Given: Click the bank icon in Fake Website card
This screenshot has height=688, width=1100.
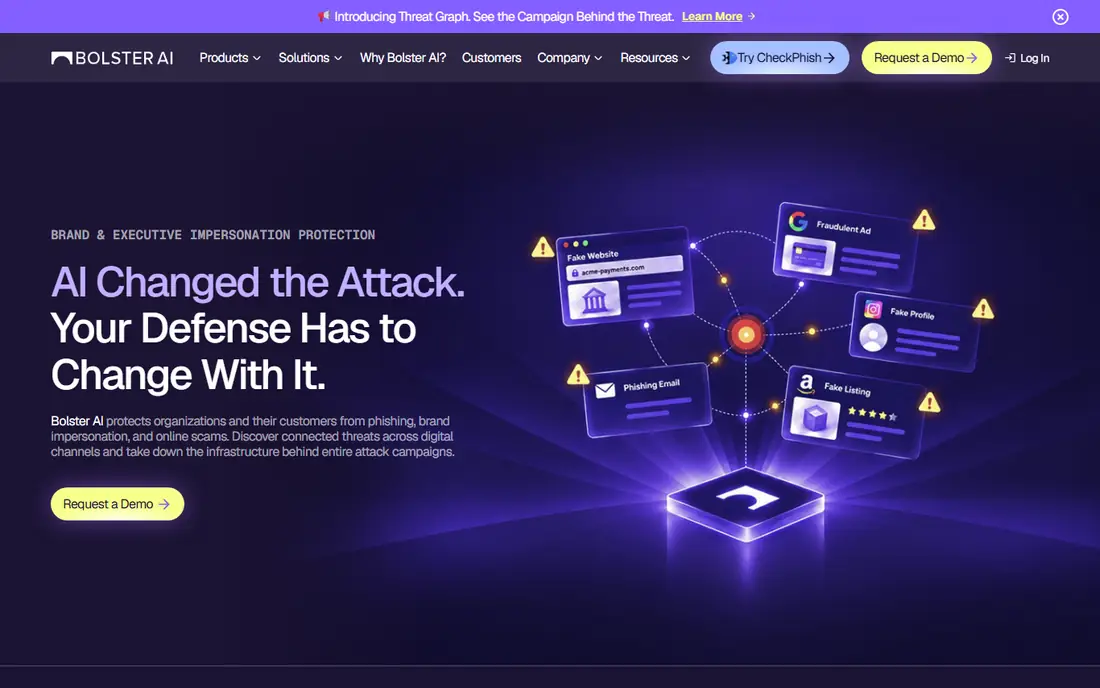Looking at the screenshot, I should coord(594,300).
